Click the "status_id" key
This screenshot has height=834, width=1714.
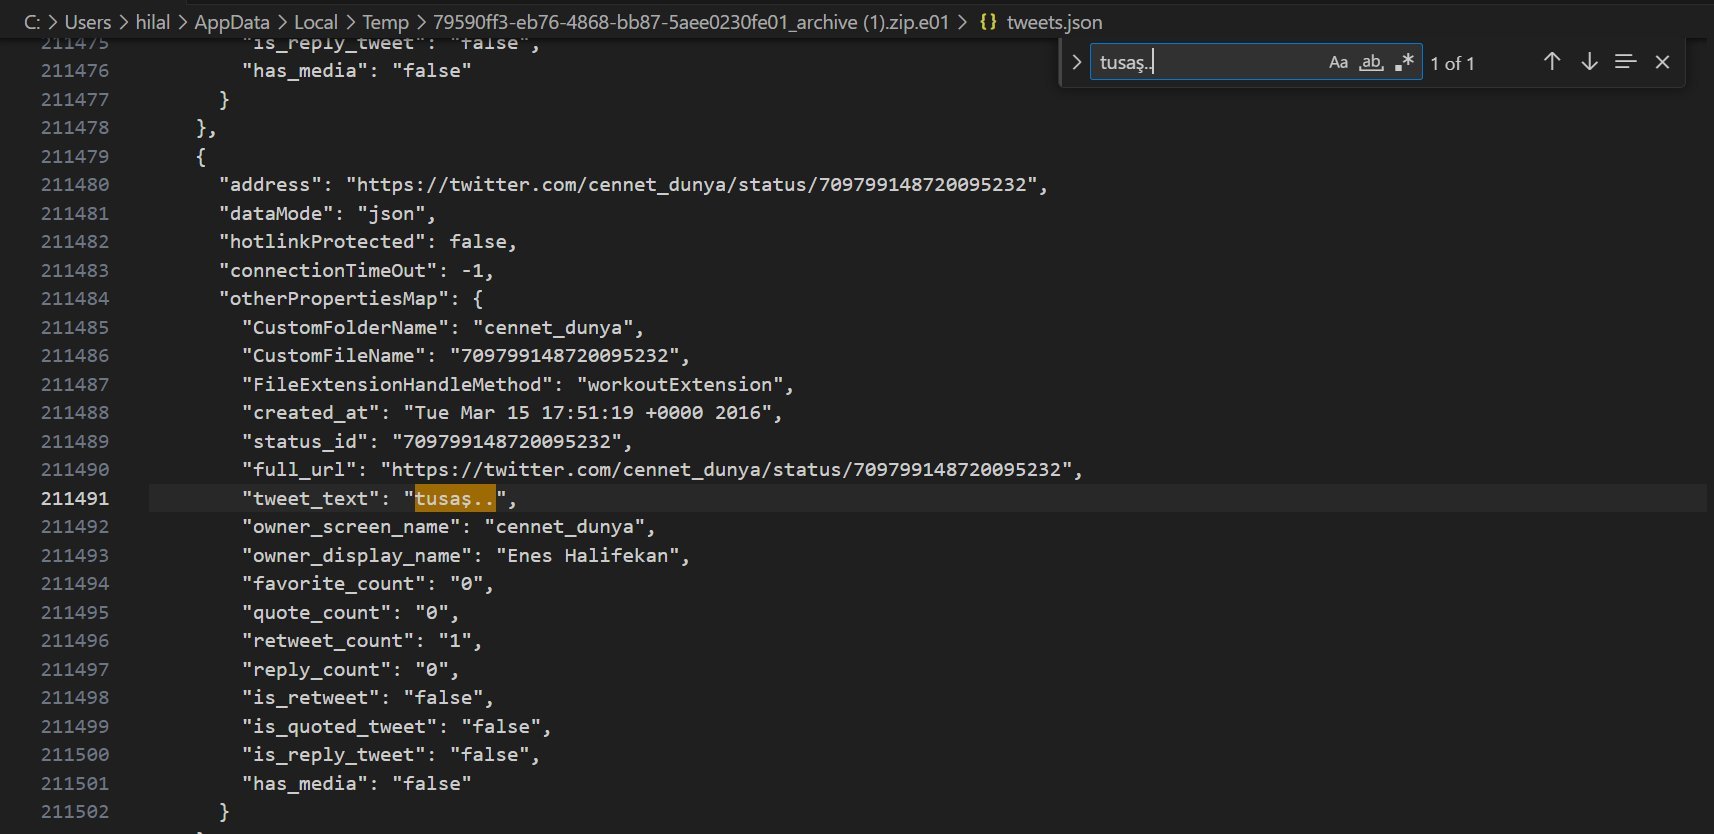pos(306,441)
